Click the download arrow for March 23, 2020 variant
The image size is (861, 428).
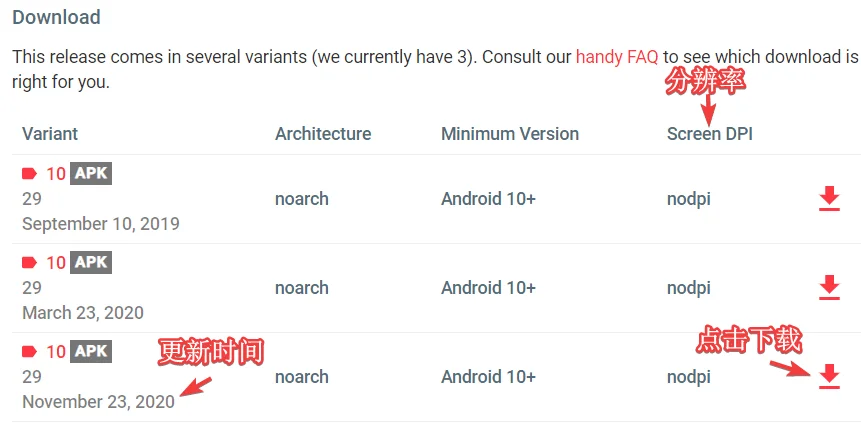pyautogui.click(x=829, y=287)
